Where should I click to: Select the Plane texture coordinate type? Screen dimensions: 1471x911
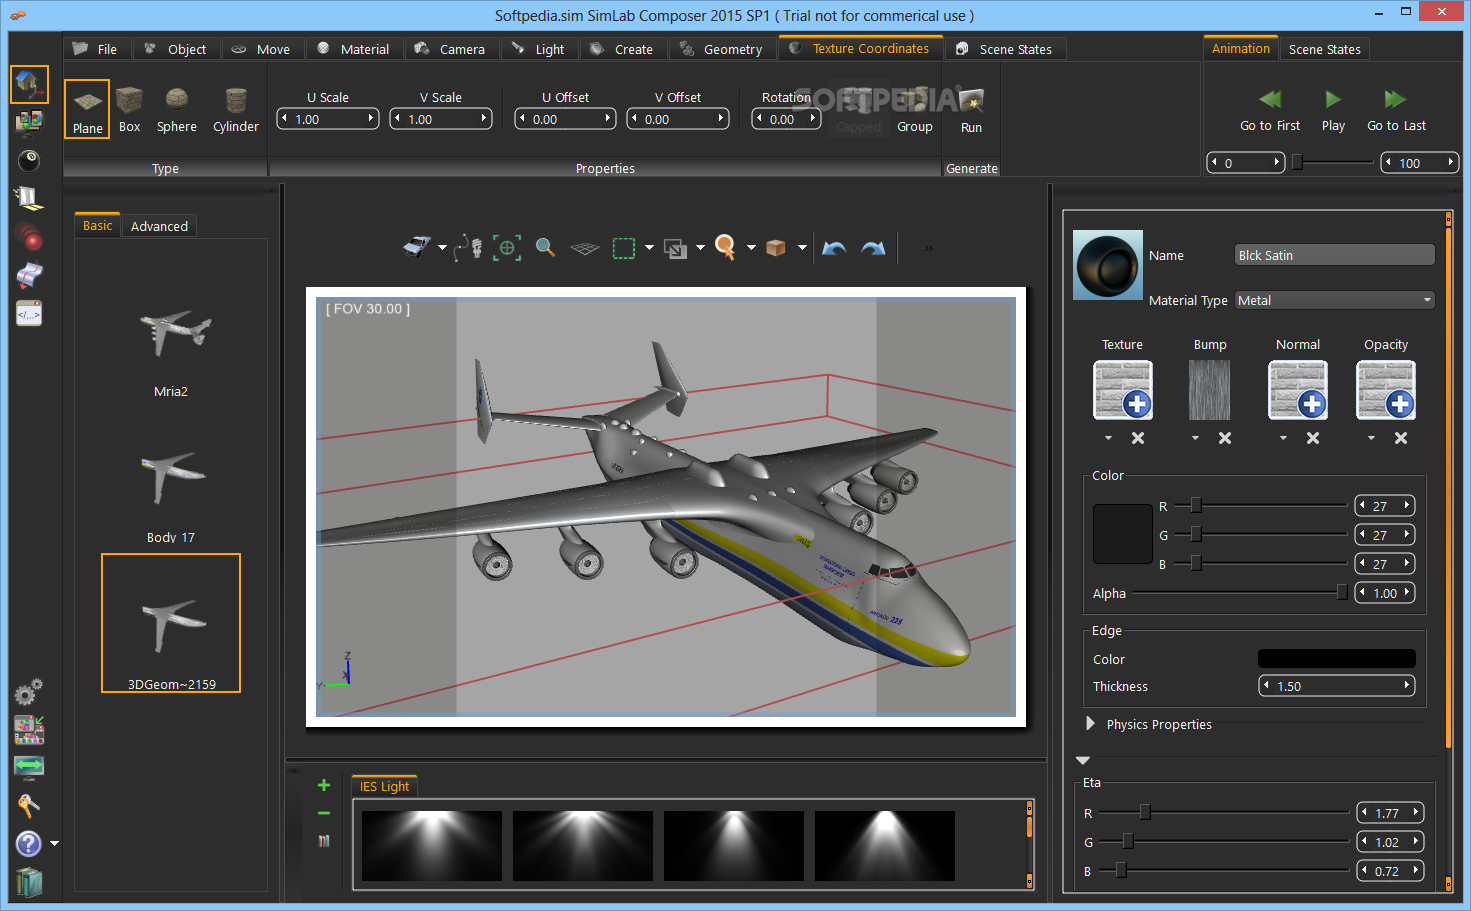pos(87,109)
